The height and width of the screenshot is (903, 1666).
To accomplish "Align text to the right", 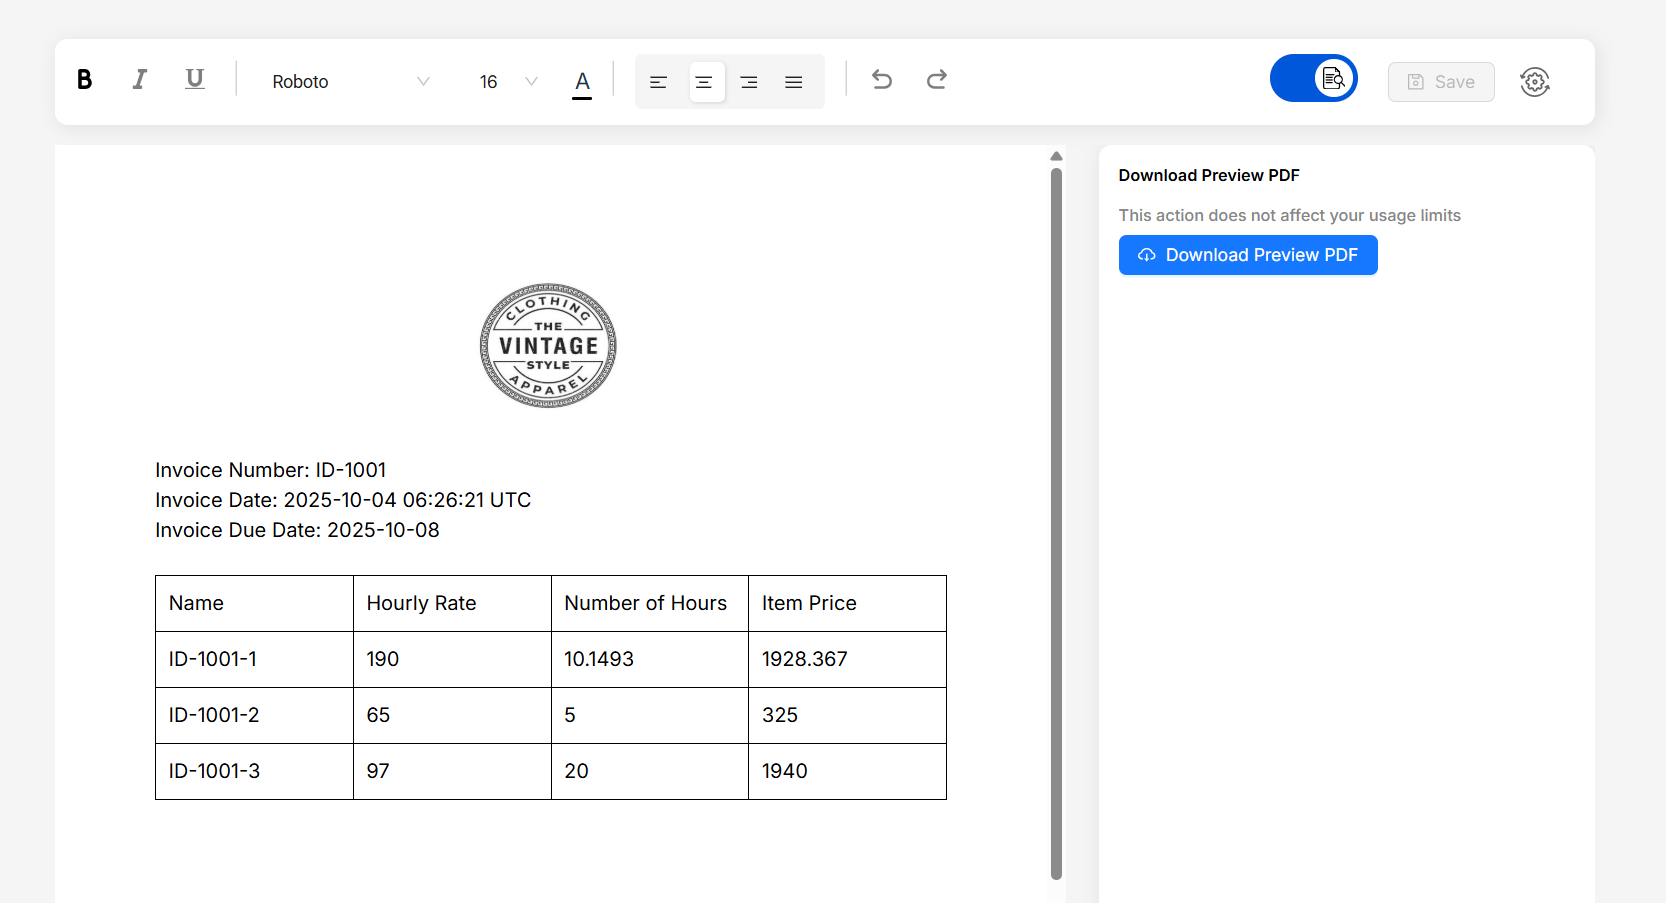I will [x=749, y=82].
